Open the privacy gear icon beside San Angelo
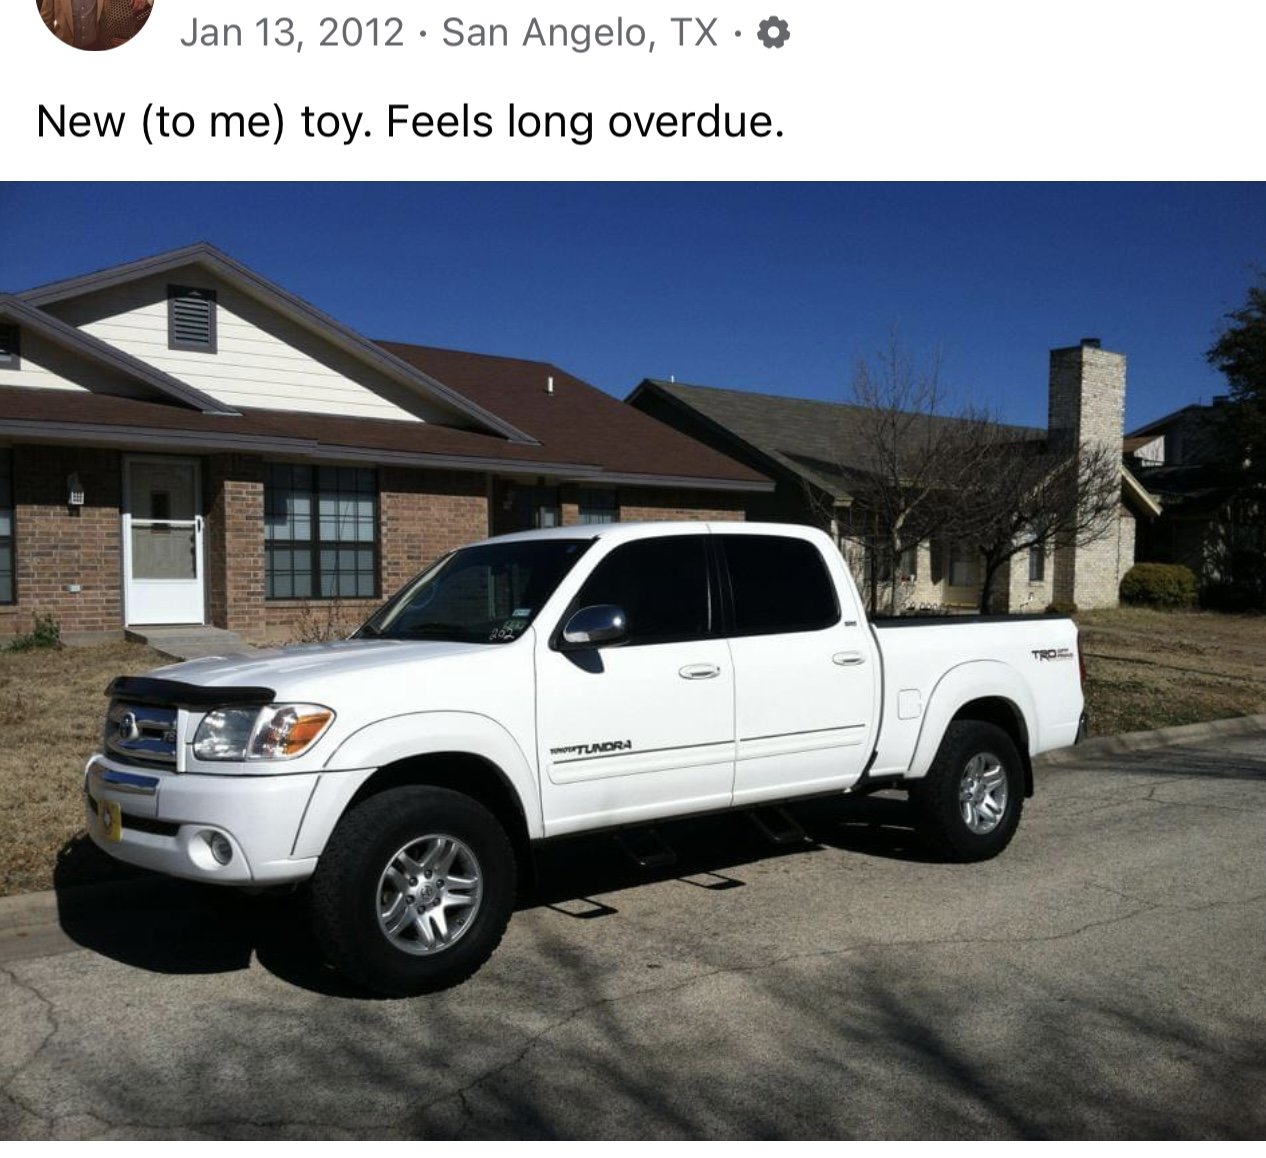1266x1158 pixels. coord(773,35)
